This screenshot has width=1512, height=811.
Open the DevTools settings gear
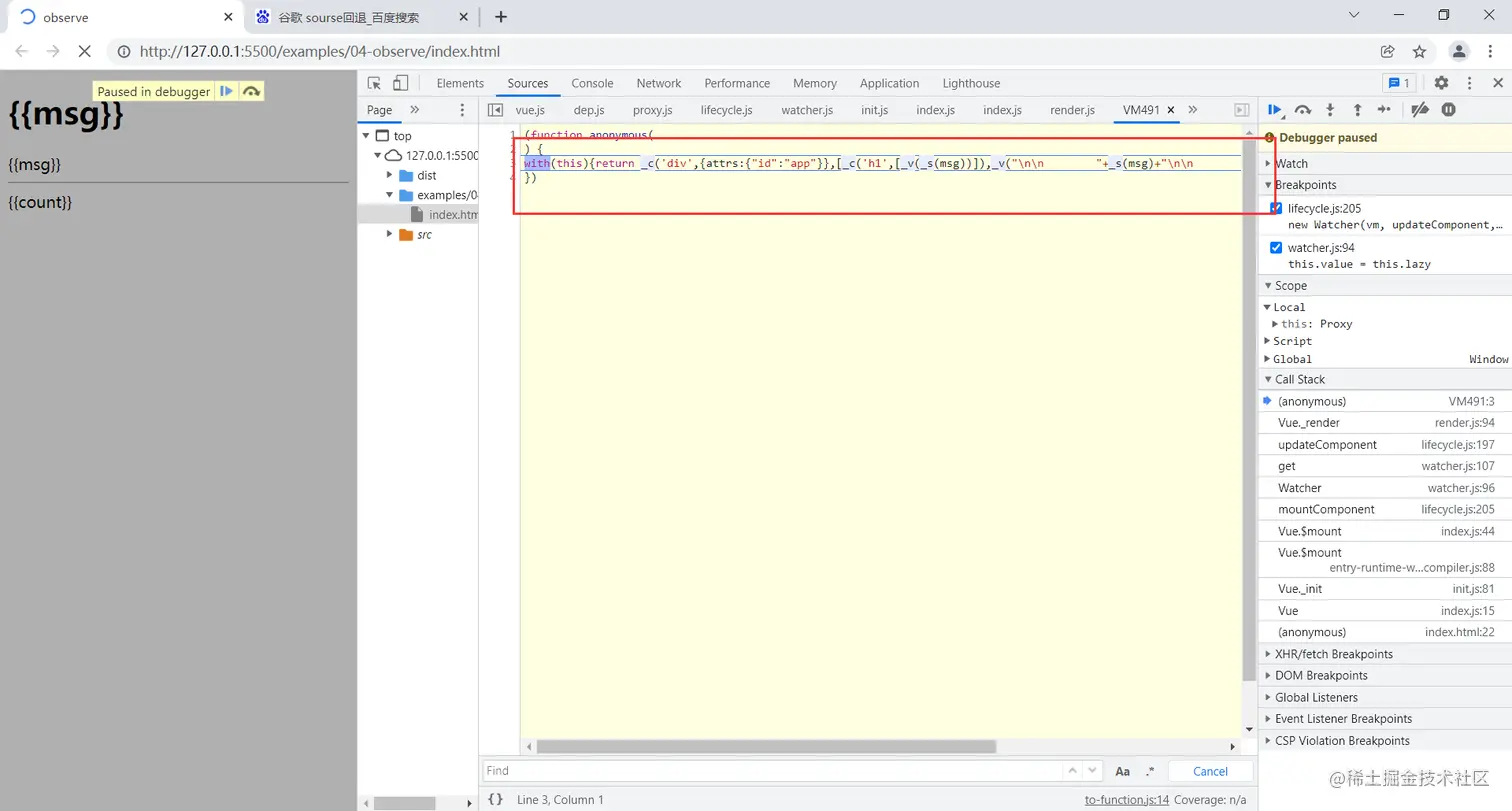click(1440, 83)
